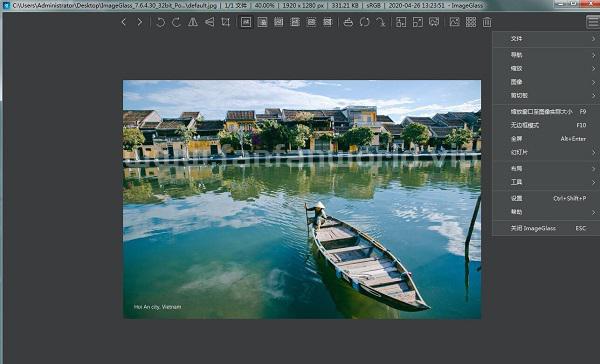Expand the 帮助 submenu
This screenshot has width=600, height=364.
pos(546,212)
